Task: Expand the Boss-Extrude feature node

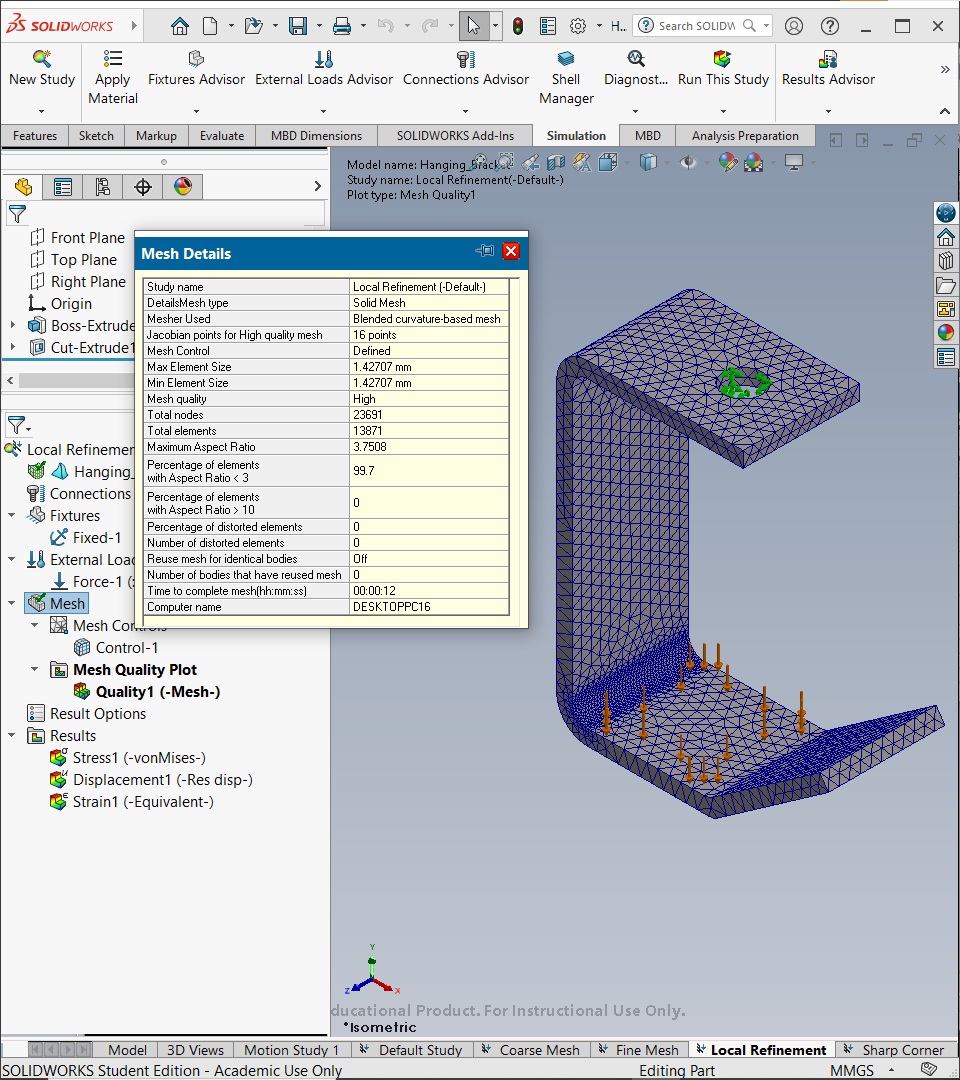Action: [x=12, y=325]
